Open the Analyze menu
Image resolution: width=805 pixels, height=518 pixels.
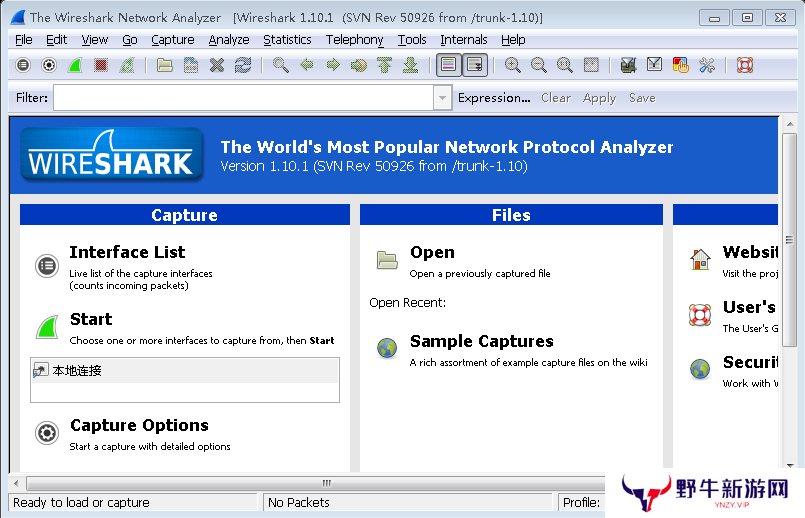[x=229, y=40]
